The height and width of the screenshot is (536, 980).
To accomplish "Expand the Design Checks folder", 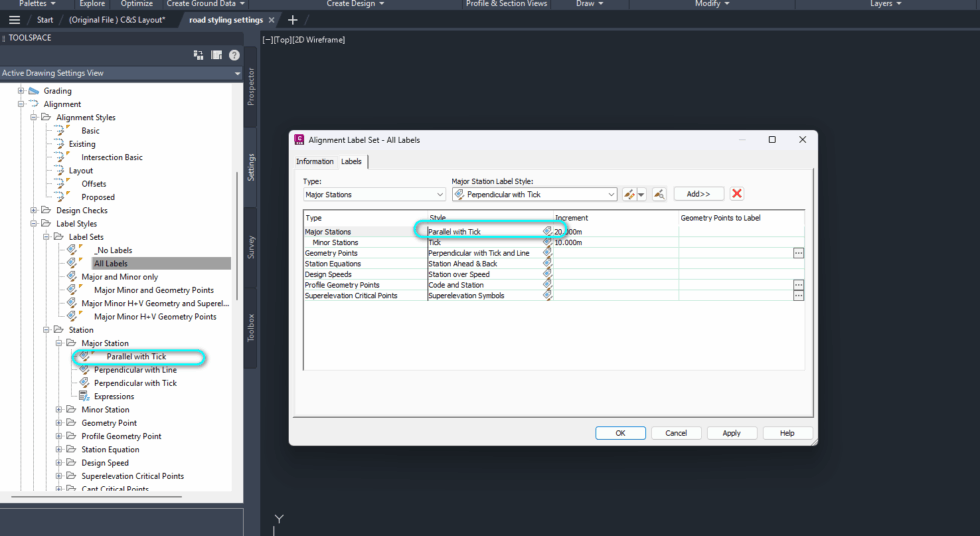I will tap(34, 210).
